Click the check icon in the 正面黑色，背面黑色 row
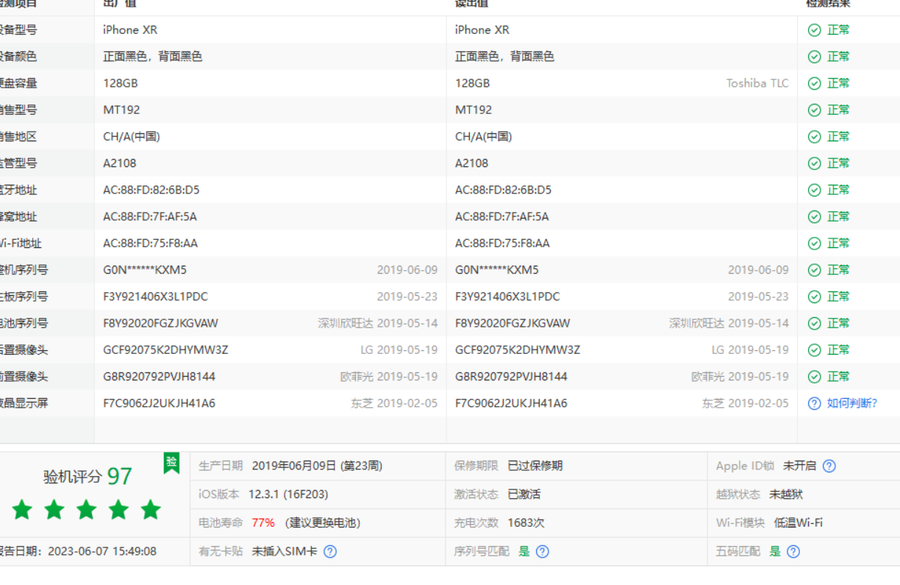Viewport: 900px width, 585px height. [814, 57]
